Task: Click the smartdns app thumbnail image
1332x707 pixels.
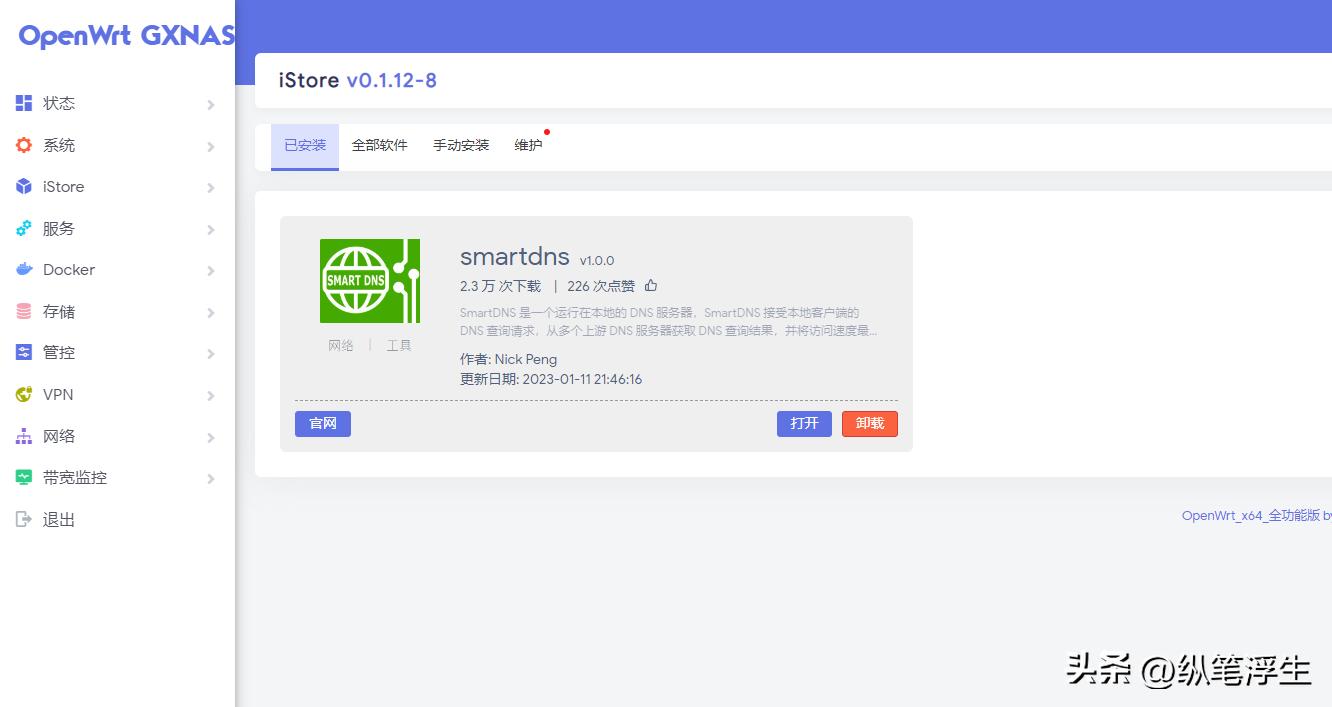Action: [370, 281]
